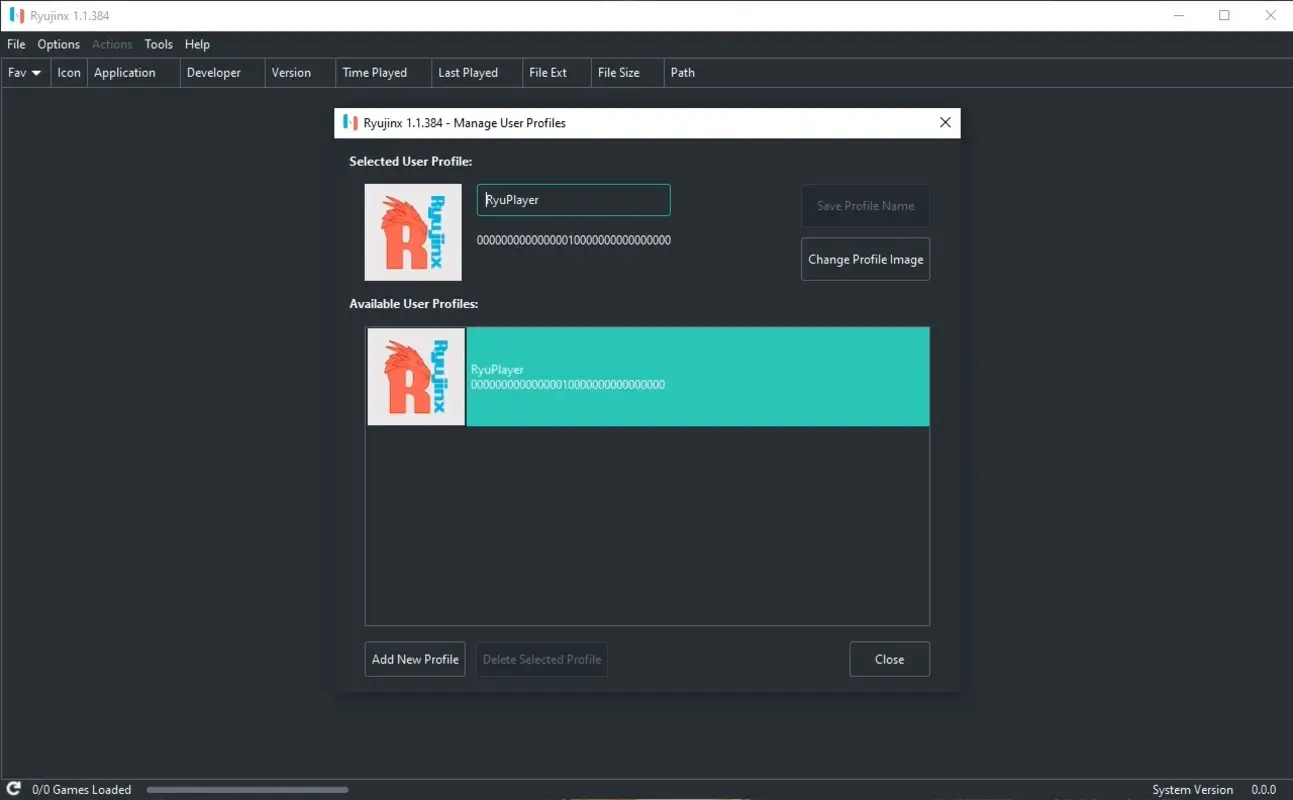Expand the Fav filter dropdown
1293x800 pixels.
coord(24,72)
